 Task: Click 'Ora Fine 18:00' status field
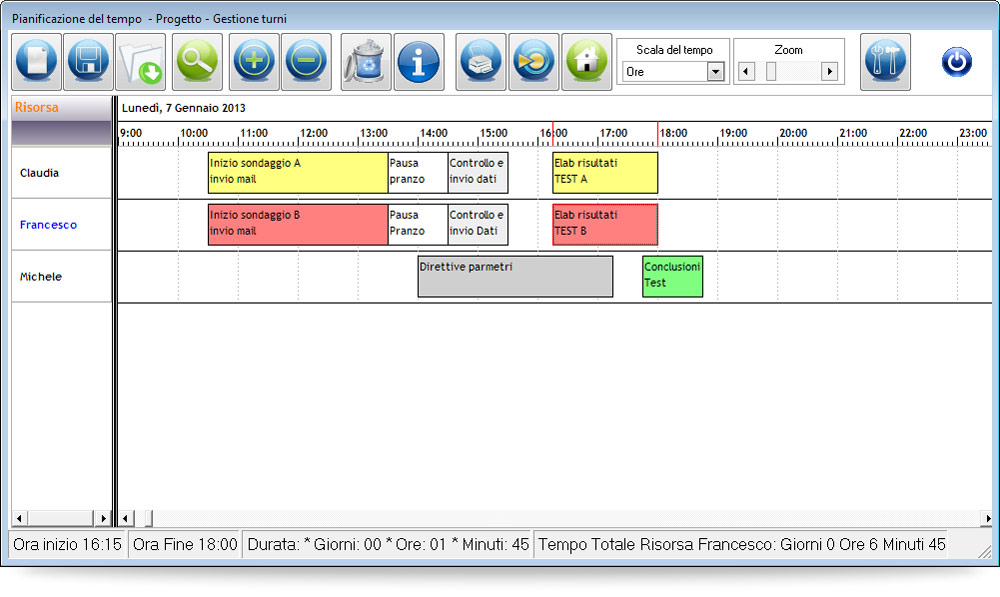tap(185, 544)
